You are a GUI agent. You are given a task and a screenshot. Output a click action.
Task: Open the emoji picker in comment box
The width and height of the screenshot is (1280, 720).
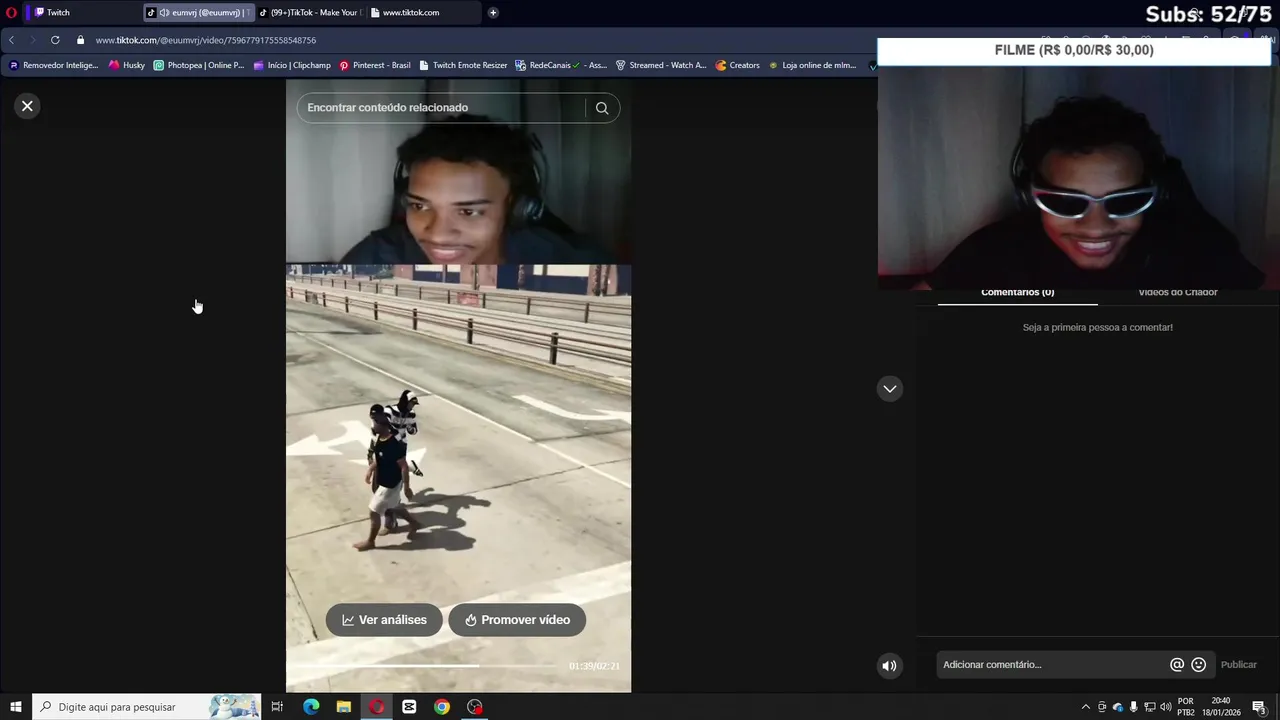coord(1198,665)
